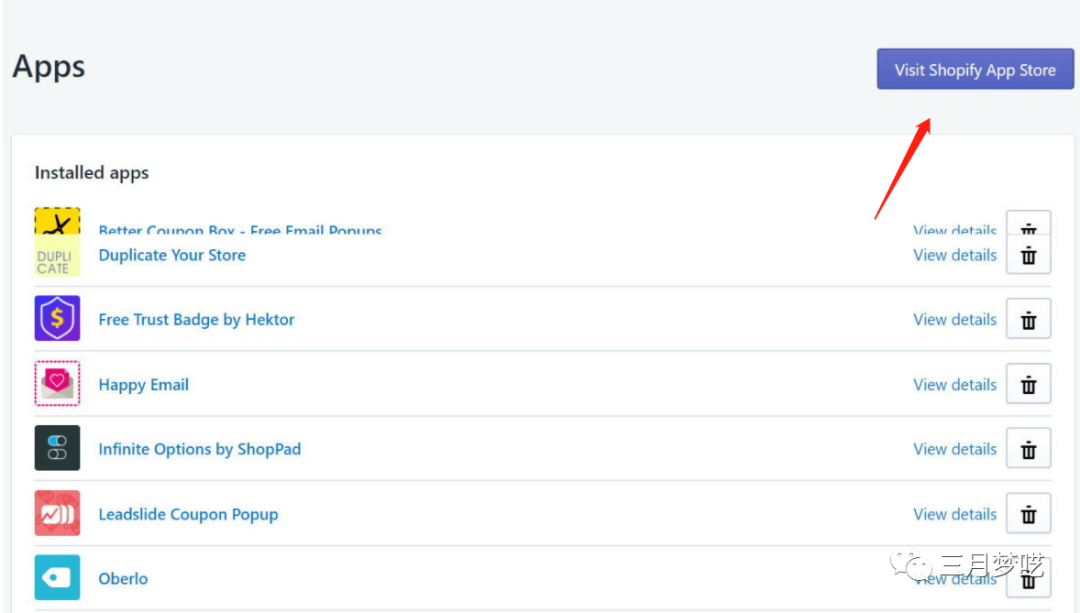Click the Infinite Options app icon
Screen dimensions: 1080x613
[x=57, y=449]
